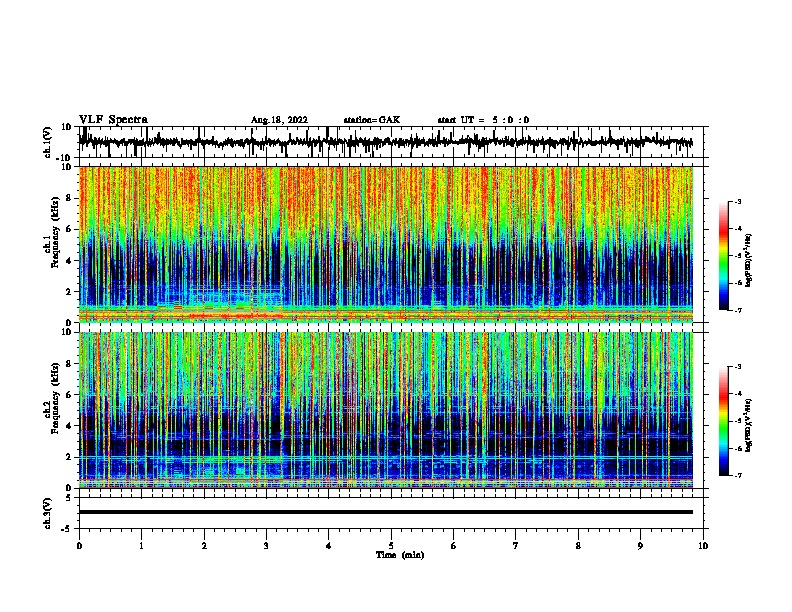Click the '6' frequency tick on ch.2 spectrogram
Image resolution: width=792 pixels, height=612 pixels.
[x=70, y=394]
